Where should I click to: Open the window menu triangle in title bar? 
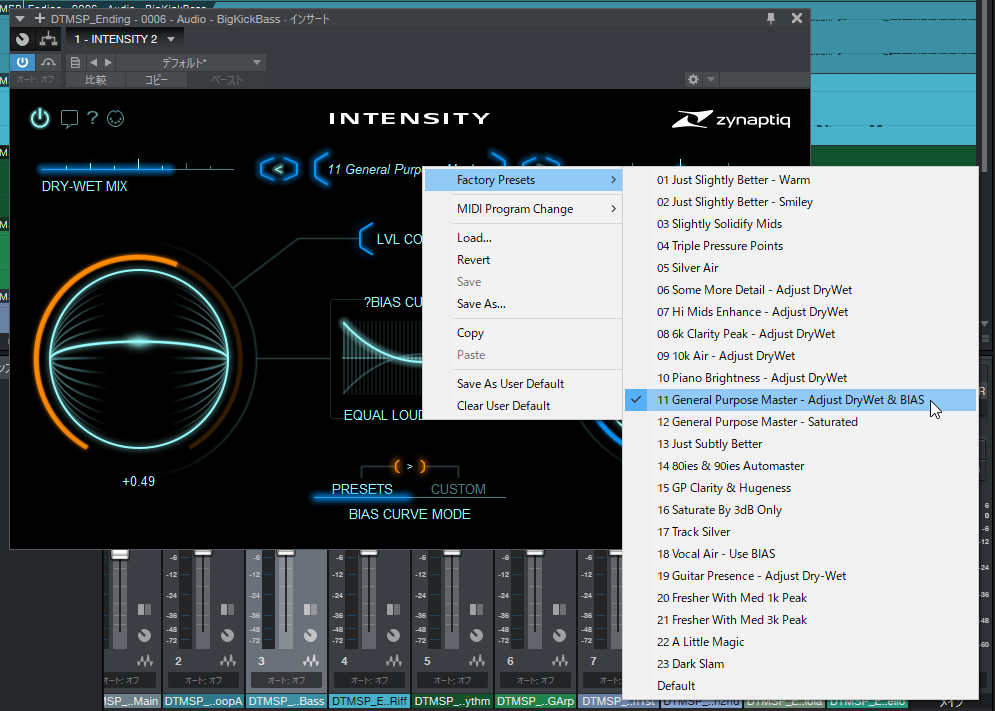coord(20,19)
